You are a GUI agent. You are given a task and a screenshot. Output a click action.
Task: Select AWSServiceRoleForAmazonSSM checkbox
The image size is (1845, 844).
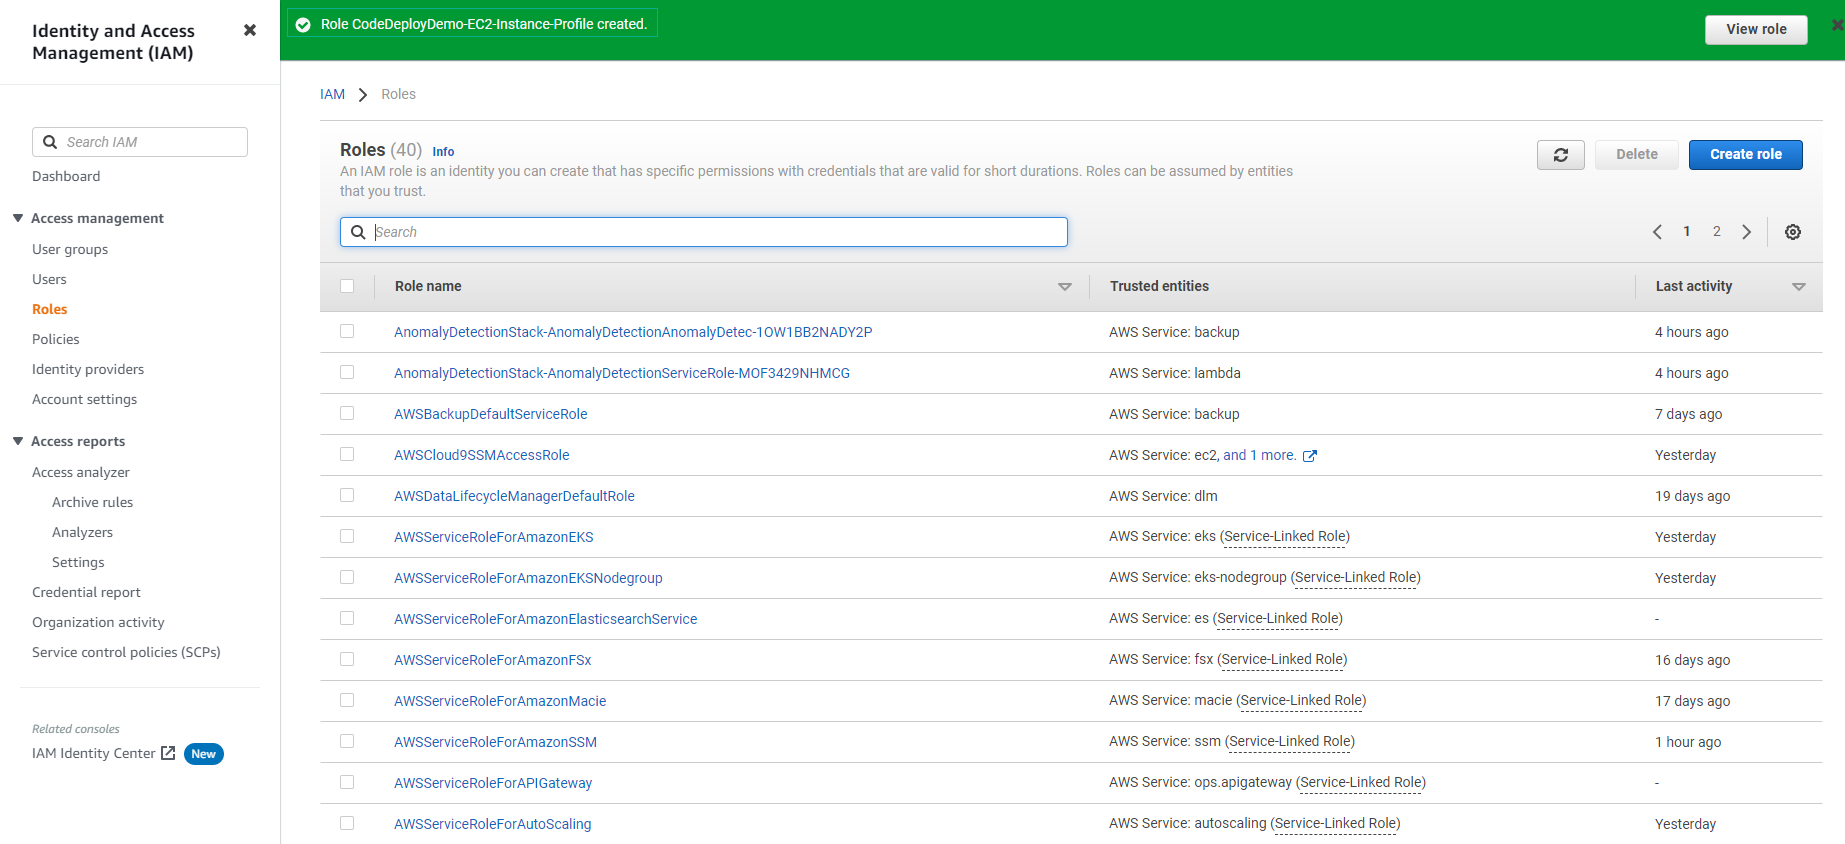[x=347, y=741]
